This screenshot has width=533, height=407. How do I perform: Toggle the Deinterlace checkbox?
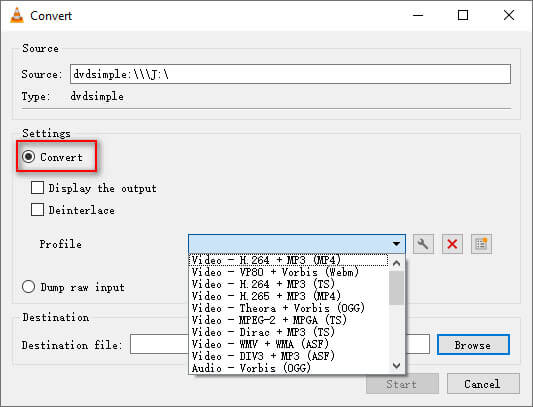click(37, 210)
